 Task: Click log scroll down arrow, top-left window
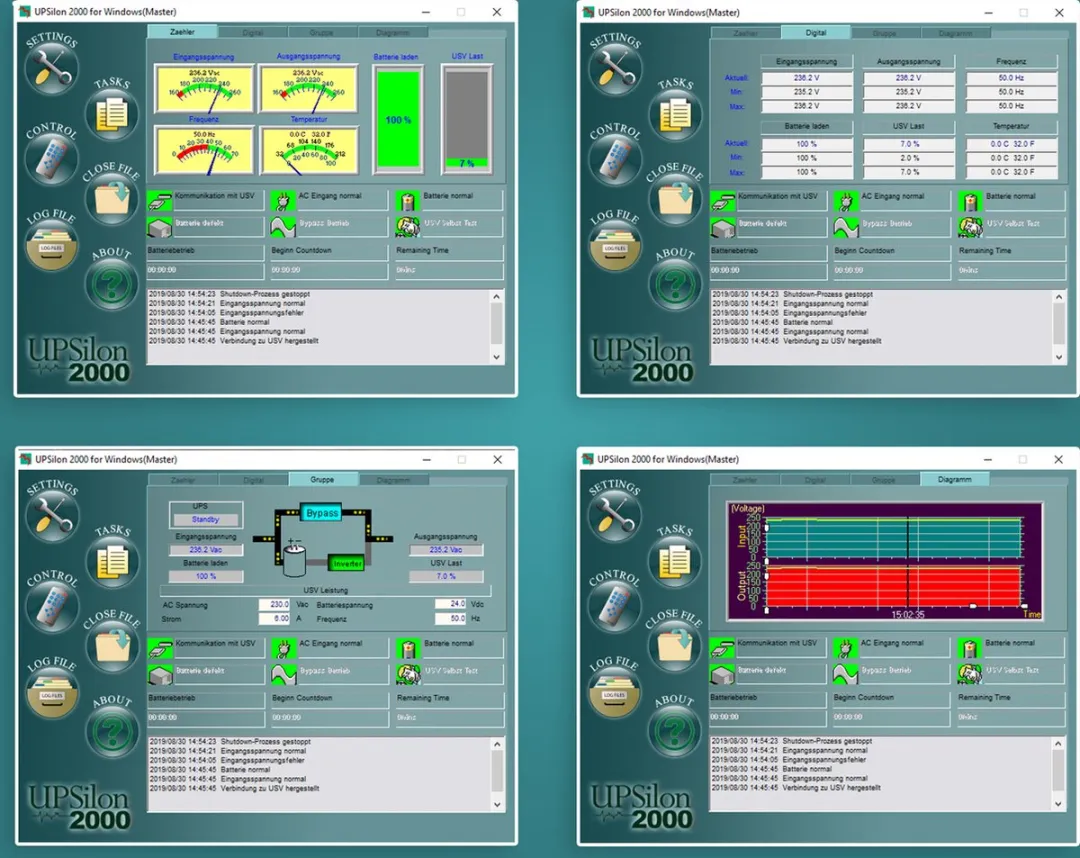497,357
